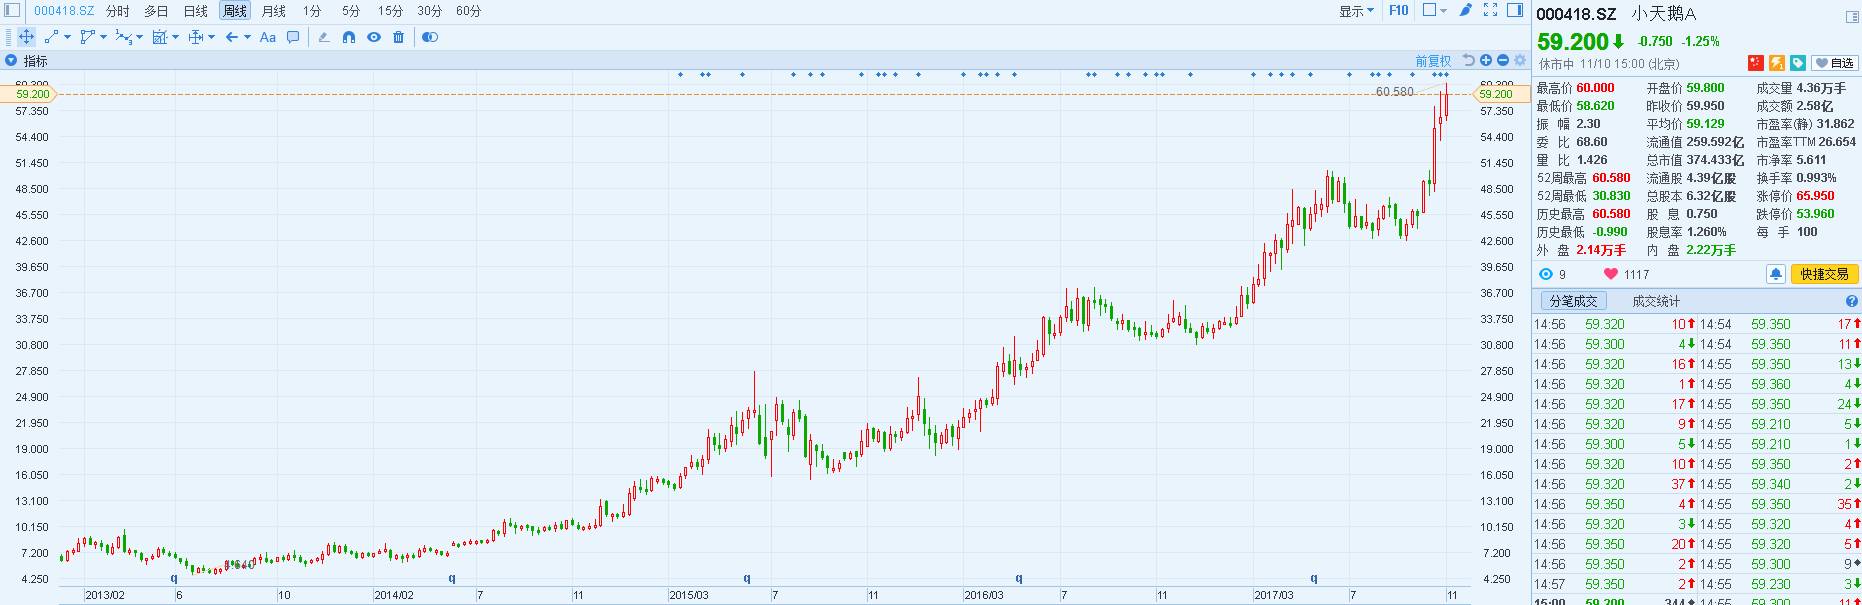
Task: Select the move/pan cursor tool
Action: pos(26,37)
